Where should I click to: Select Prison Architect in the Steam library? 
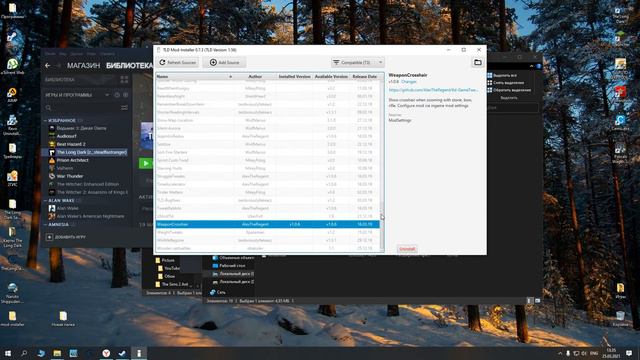[x=73, y=160]
